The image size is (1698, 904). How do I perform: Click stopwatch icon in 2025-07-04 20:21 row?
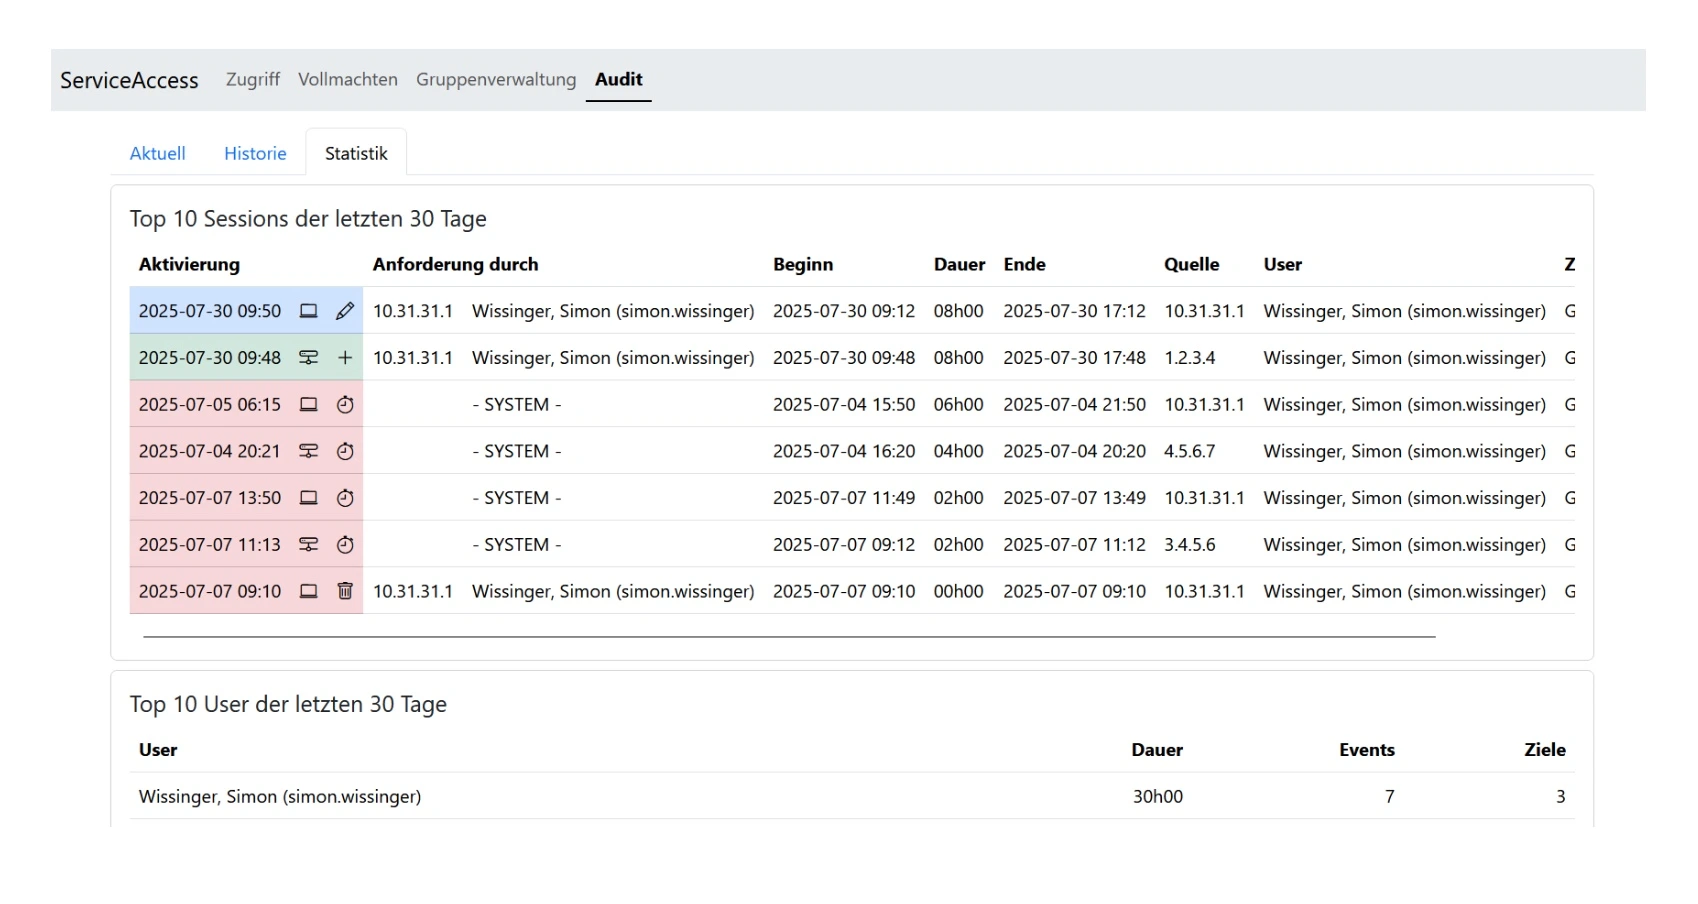[x=345, y=451]
